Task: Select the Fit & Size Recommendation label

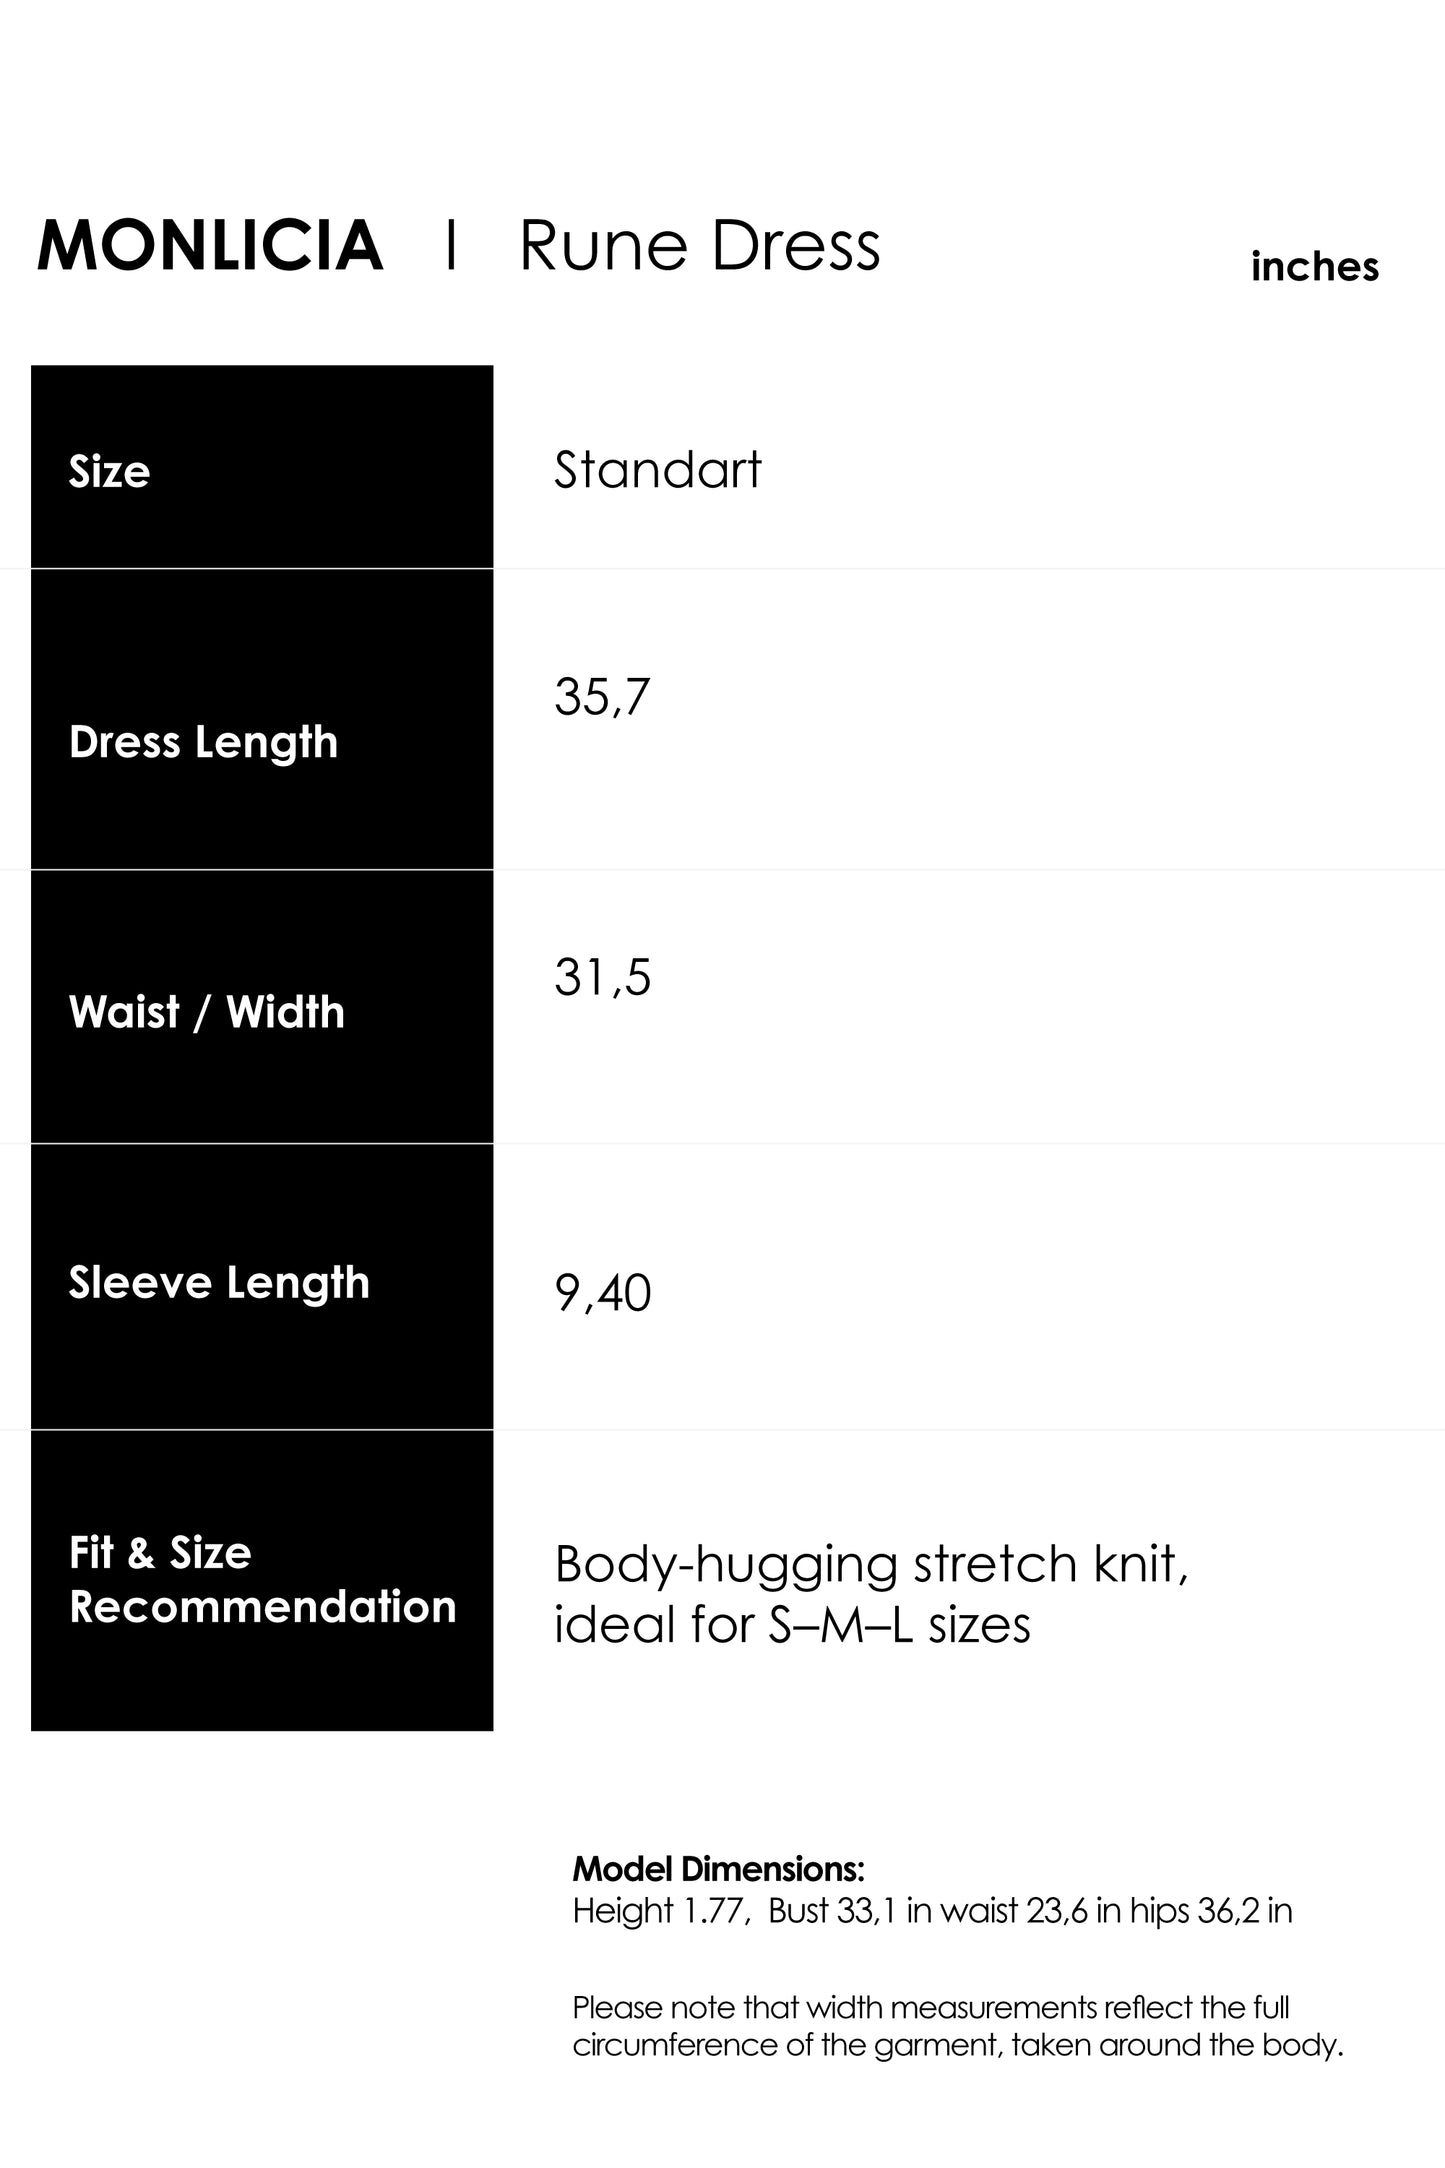Action: pyautogui.click(x=262, y=1580)
